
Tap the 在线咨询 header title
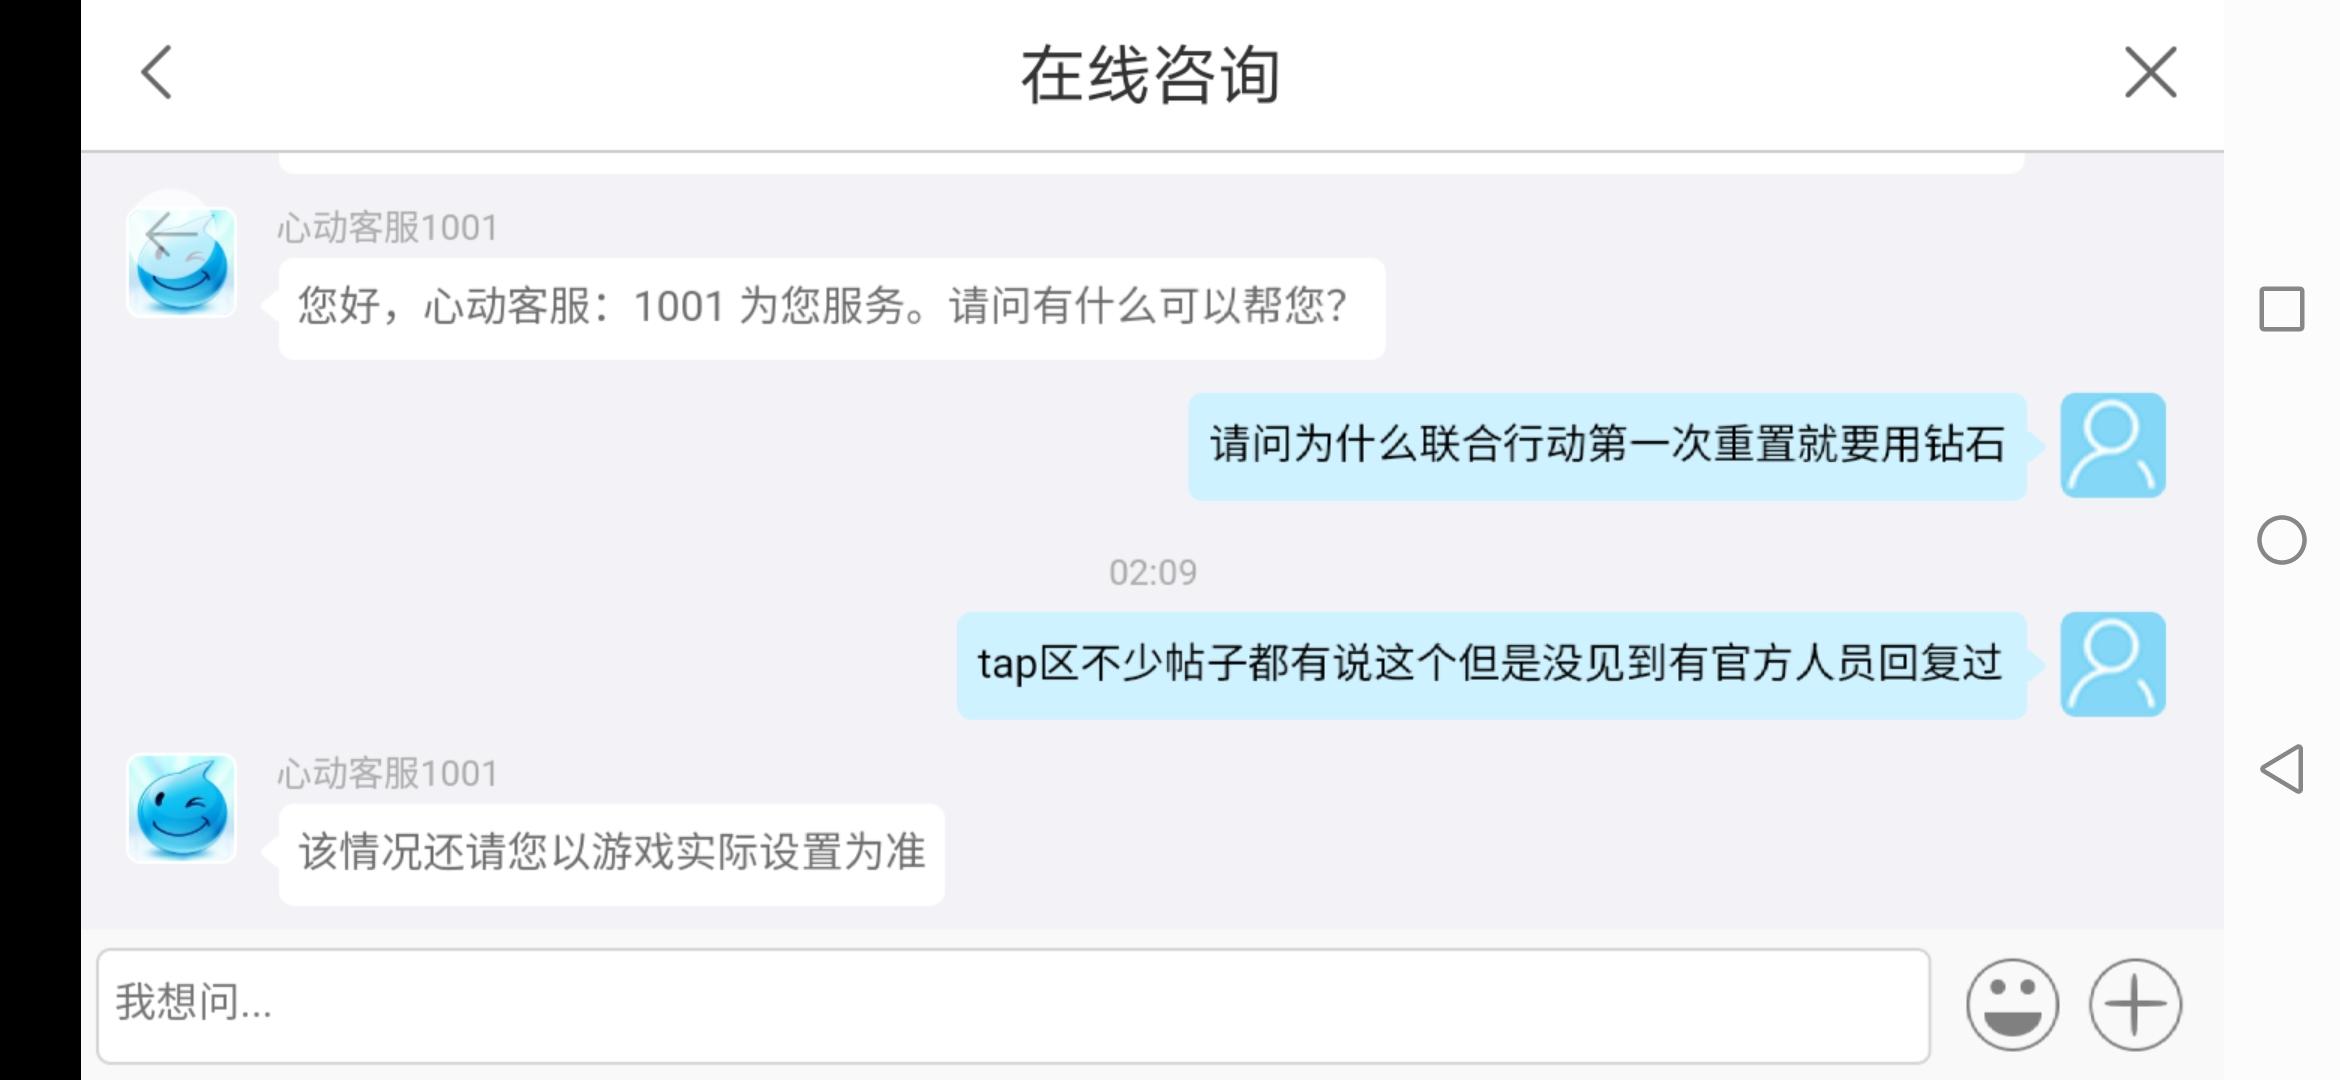(x=1151, y=75)
